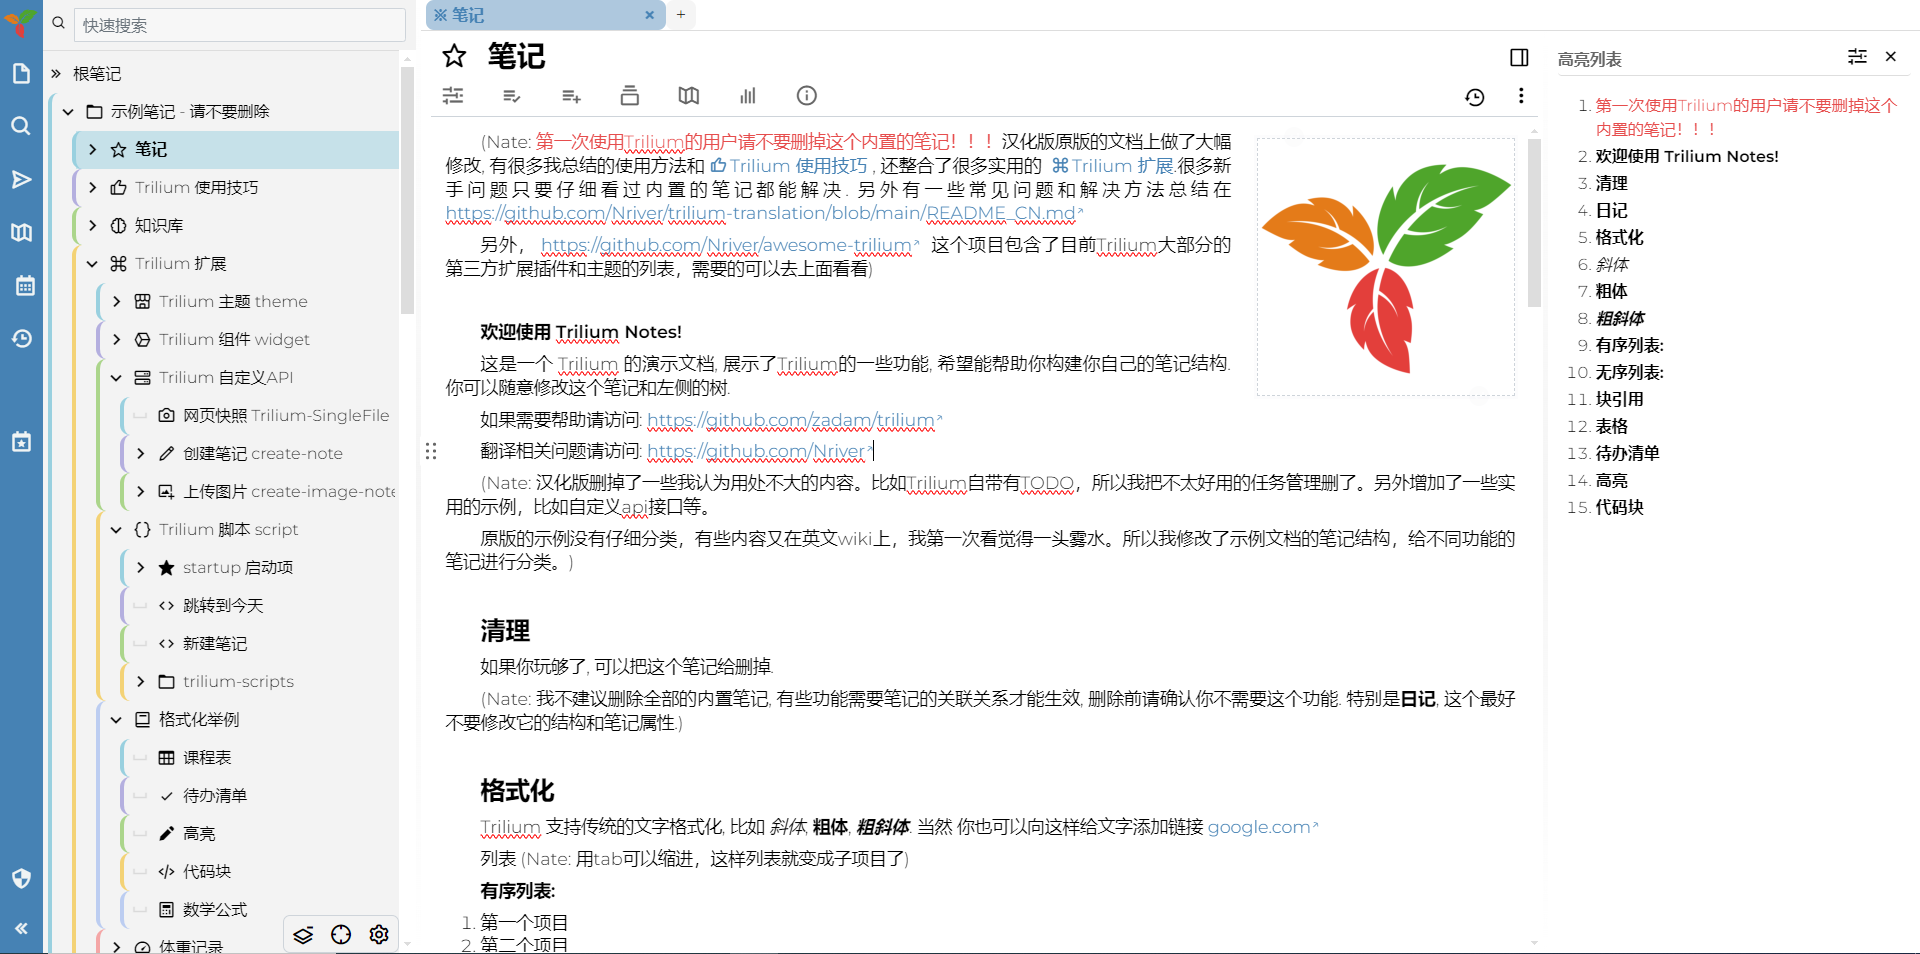Viewport: 1920px width, 954px height.
Task: Expand the 笔记 tree node
Action: [92, 150]
